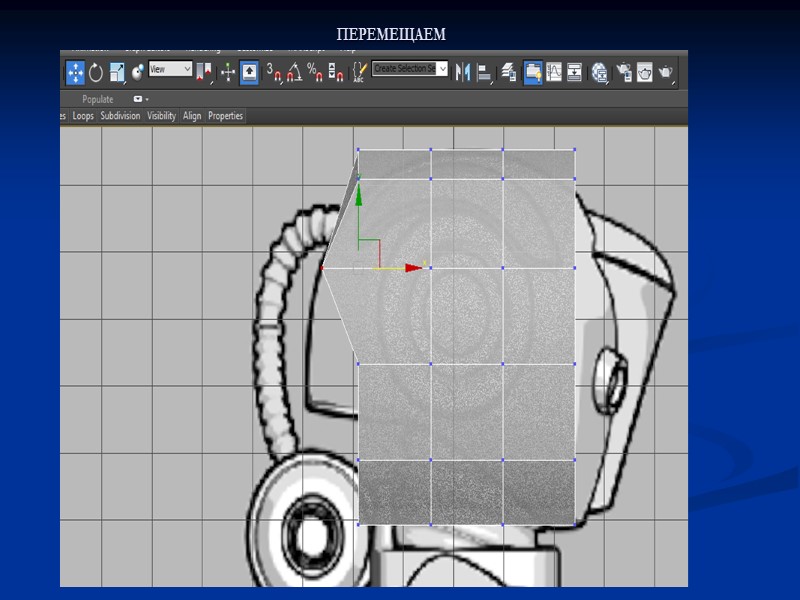Click the selected red vertex on left edge
This screenshot has width=800, height=600.
[322, 268]
